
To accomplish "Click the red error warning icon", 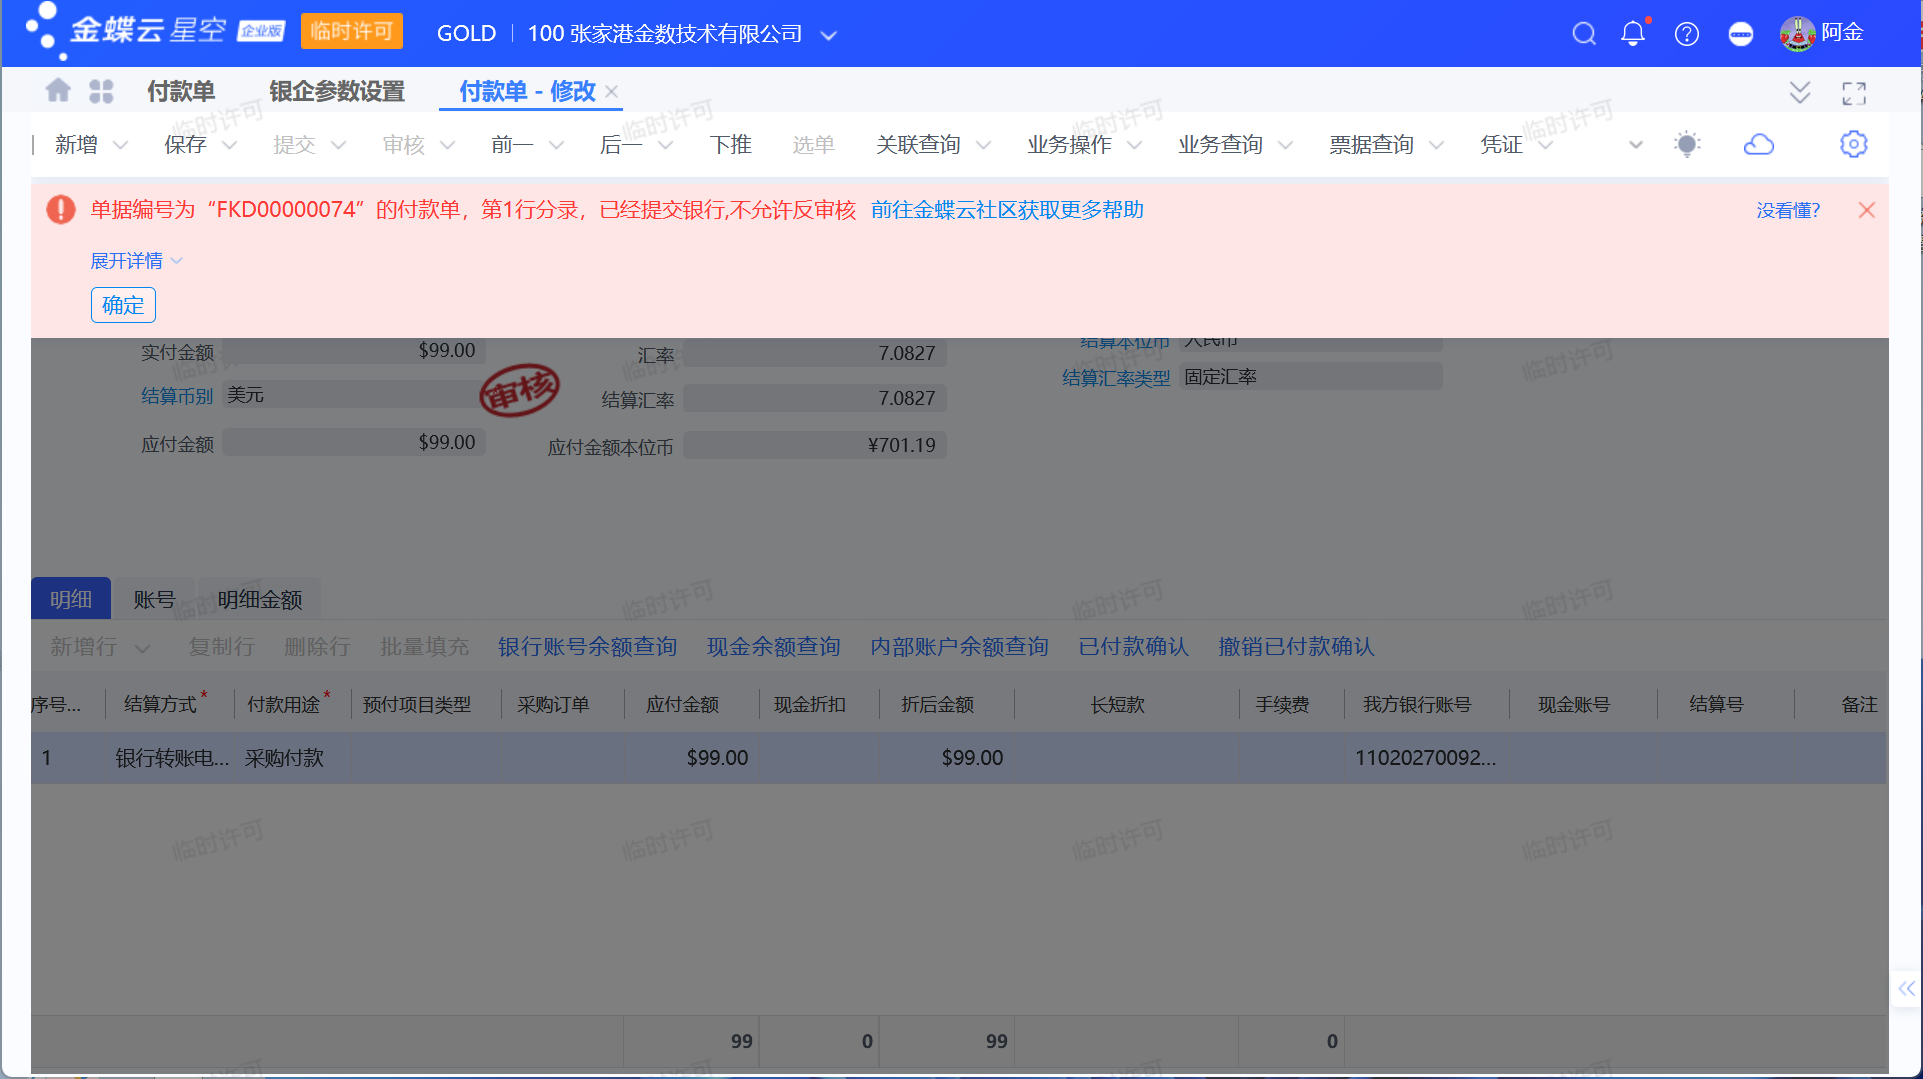I will pyautogui.click(x=61, y=209).
